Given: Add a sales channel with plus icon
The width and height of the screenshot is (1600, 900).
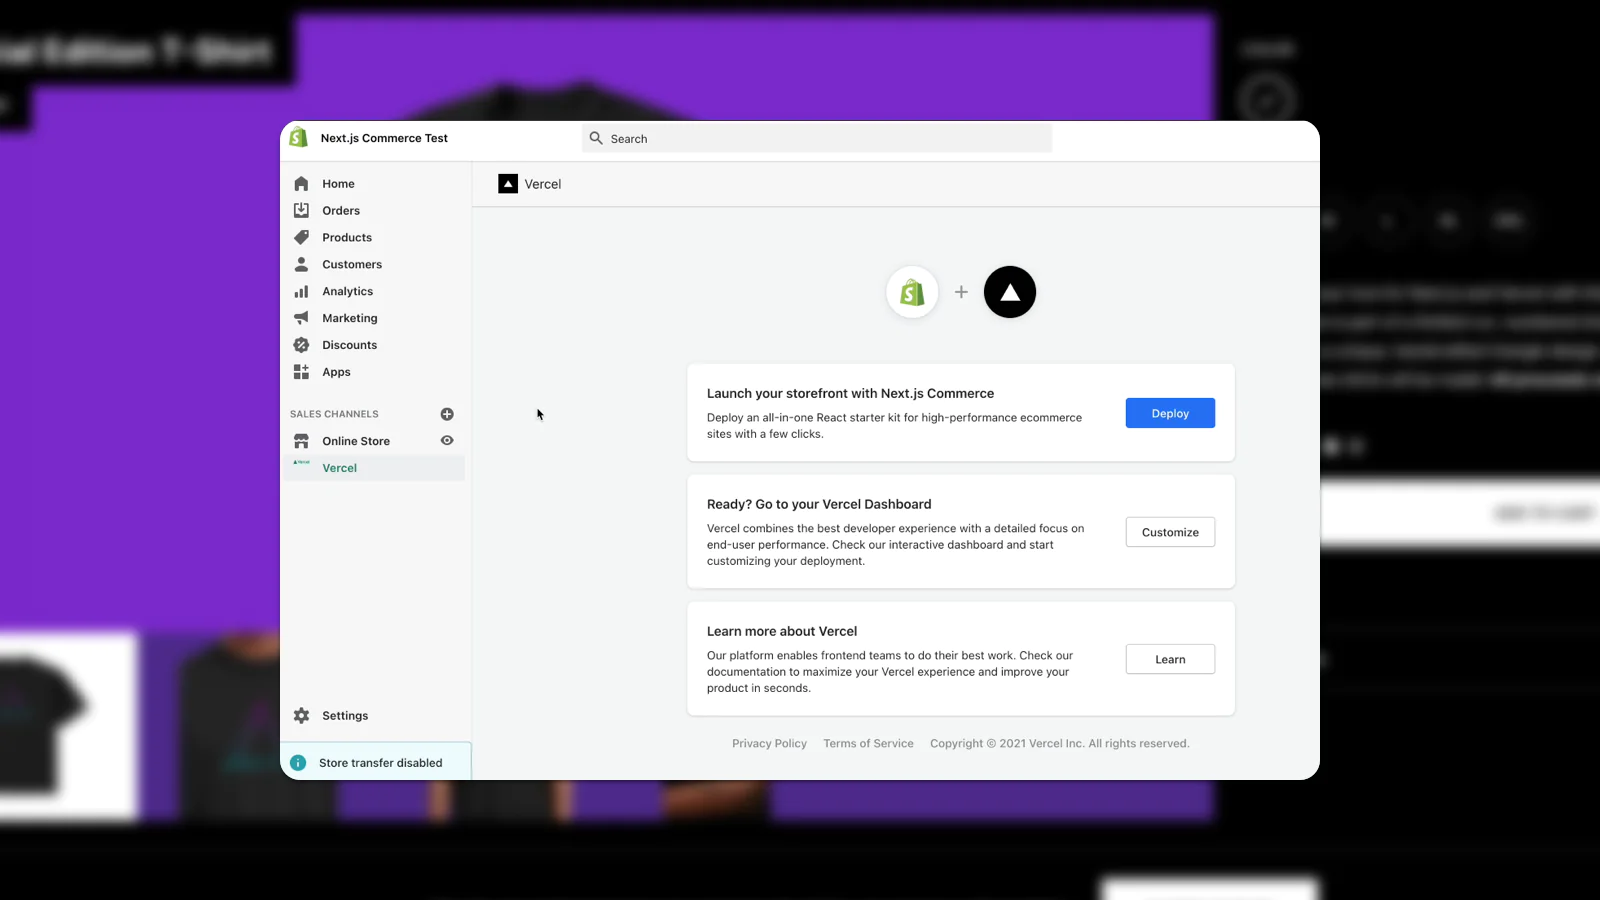Looking at the screenshot, I should coord(447,414).
